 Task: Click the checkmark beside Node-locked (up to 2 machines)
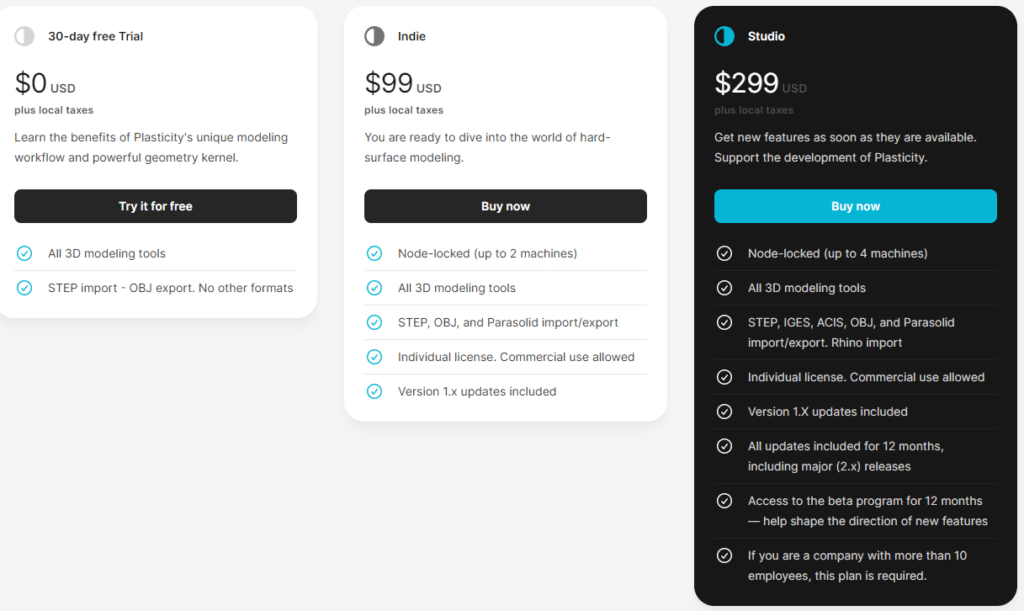[x=374, y=253]
